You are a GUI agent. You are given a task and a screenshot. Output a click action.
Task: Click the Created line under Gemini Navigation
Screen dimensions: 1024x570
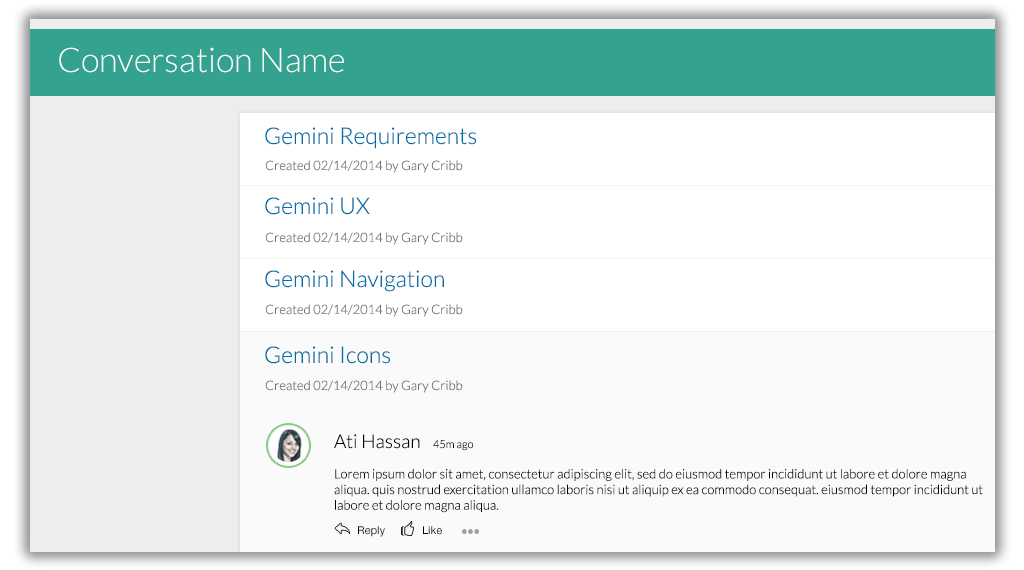[x=363, y=310]
